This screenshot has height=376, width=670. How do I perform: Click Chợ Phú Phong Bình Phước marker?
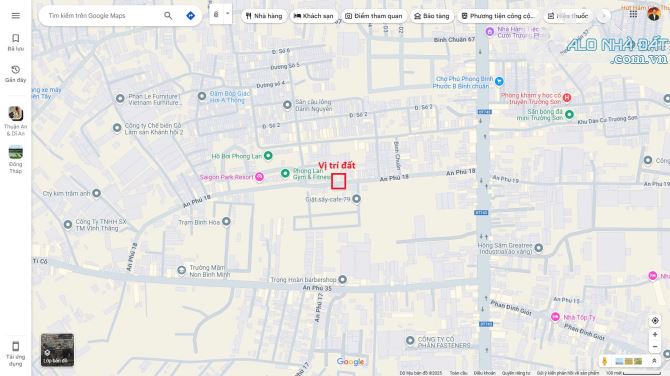pyautogui.click(x=499, y=81)
